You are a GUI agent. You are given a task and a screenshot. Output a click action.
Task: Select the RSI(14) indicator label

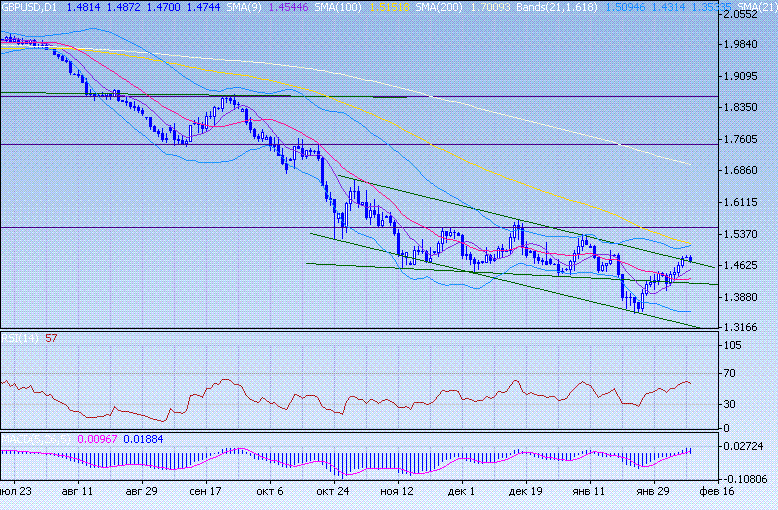click(20, 338)
